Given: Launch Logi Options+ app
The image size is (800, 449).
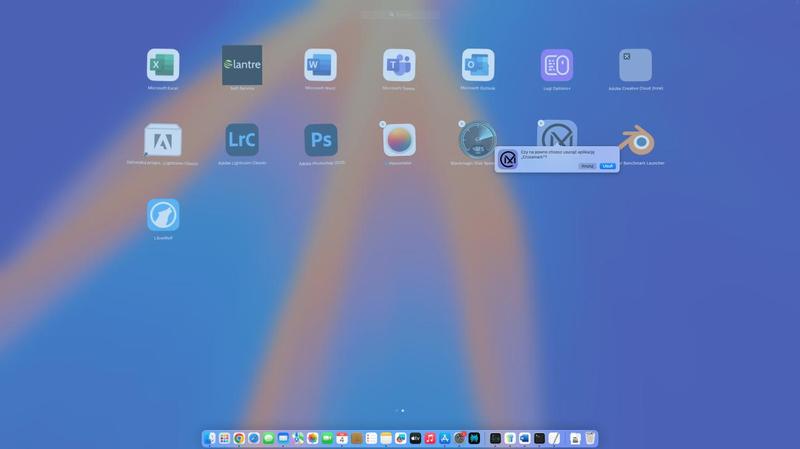Looking at the screenshot, I should (x=557, y=65).
